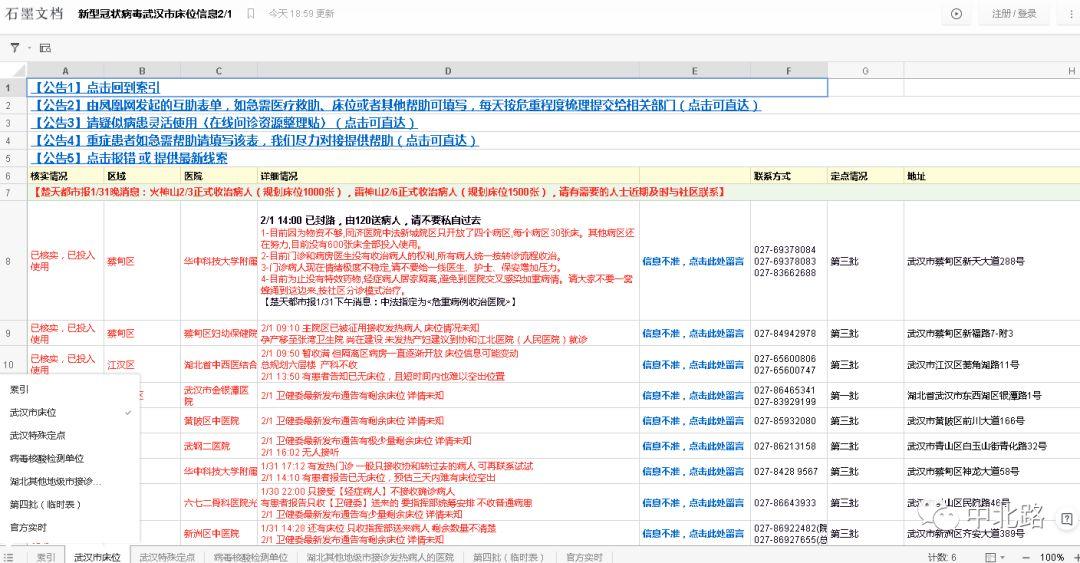Choose 索引 in sheet list popup
Screen dimensions: 1080x563
69,389
